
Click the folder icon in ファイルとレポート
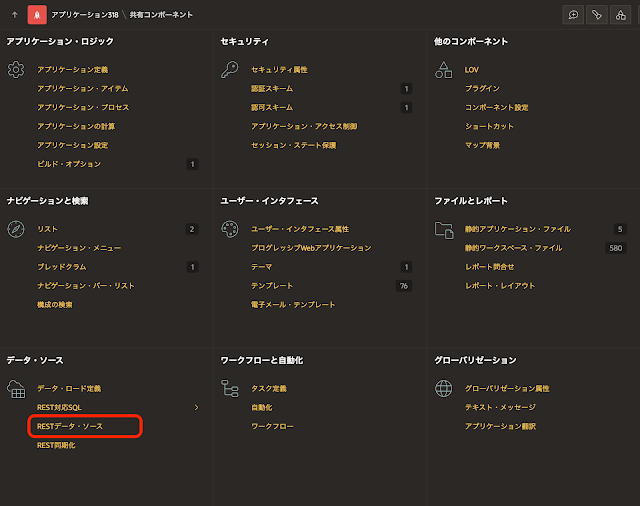[x=444, y=229]
